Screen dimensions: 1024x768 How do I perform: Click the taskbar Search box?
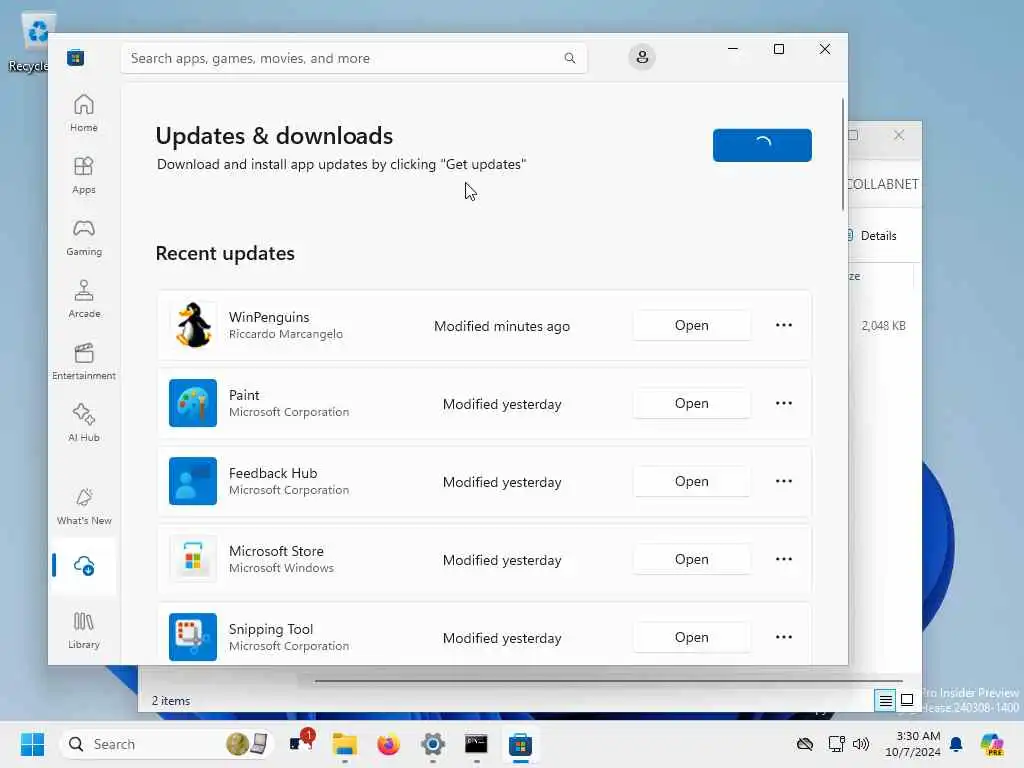(167, 744)
